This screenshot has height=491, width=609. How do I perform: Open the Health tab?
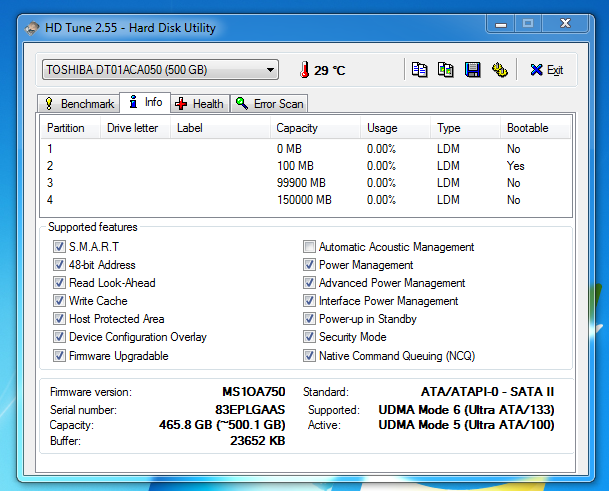[x=200, y=104]
